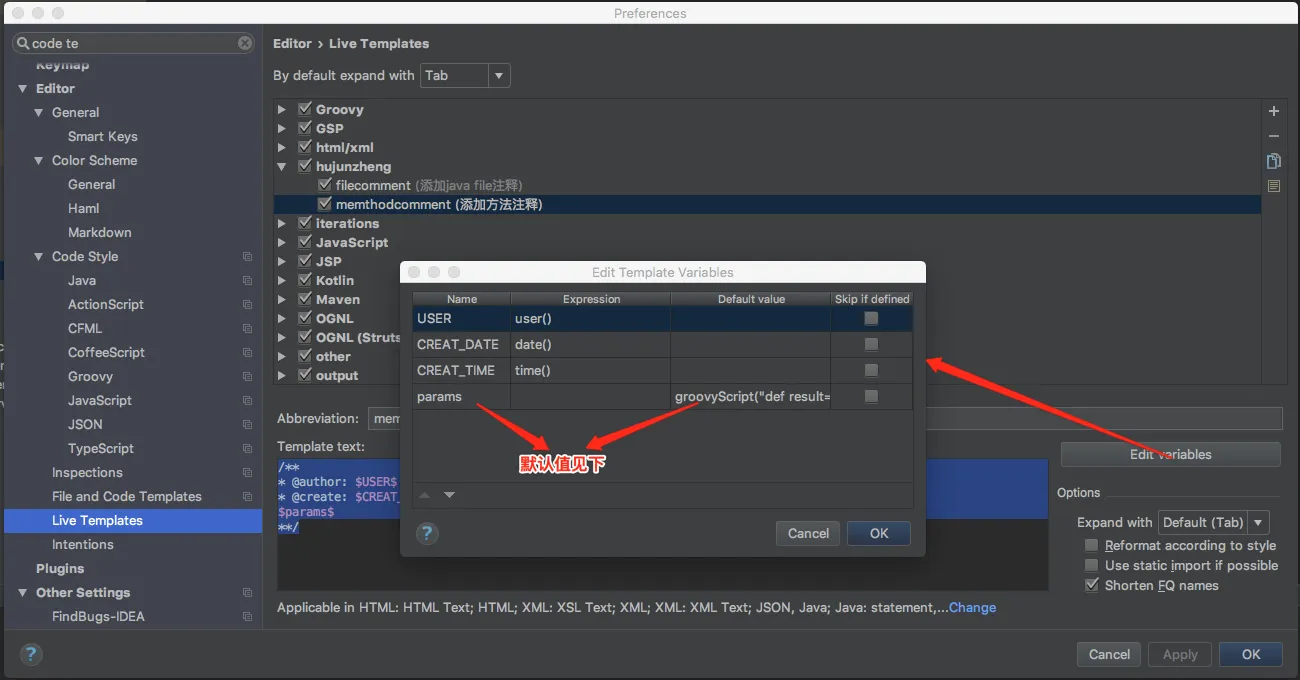Click the CREAT_TIME variable name cell
1300x680 pixels.
461,370
